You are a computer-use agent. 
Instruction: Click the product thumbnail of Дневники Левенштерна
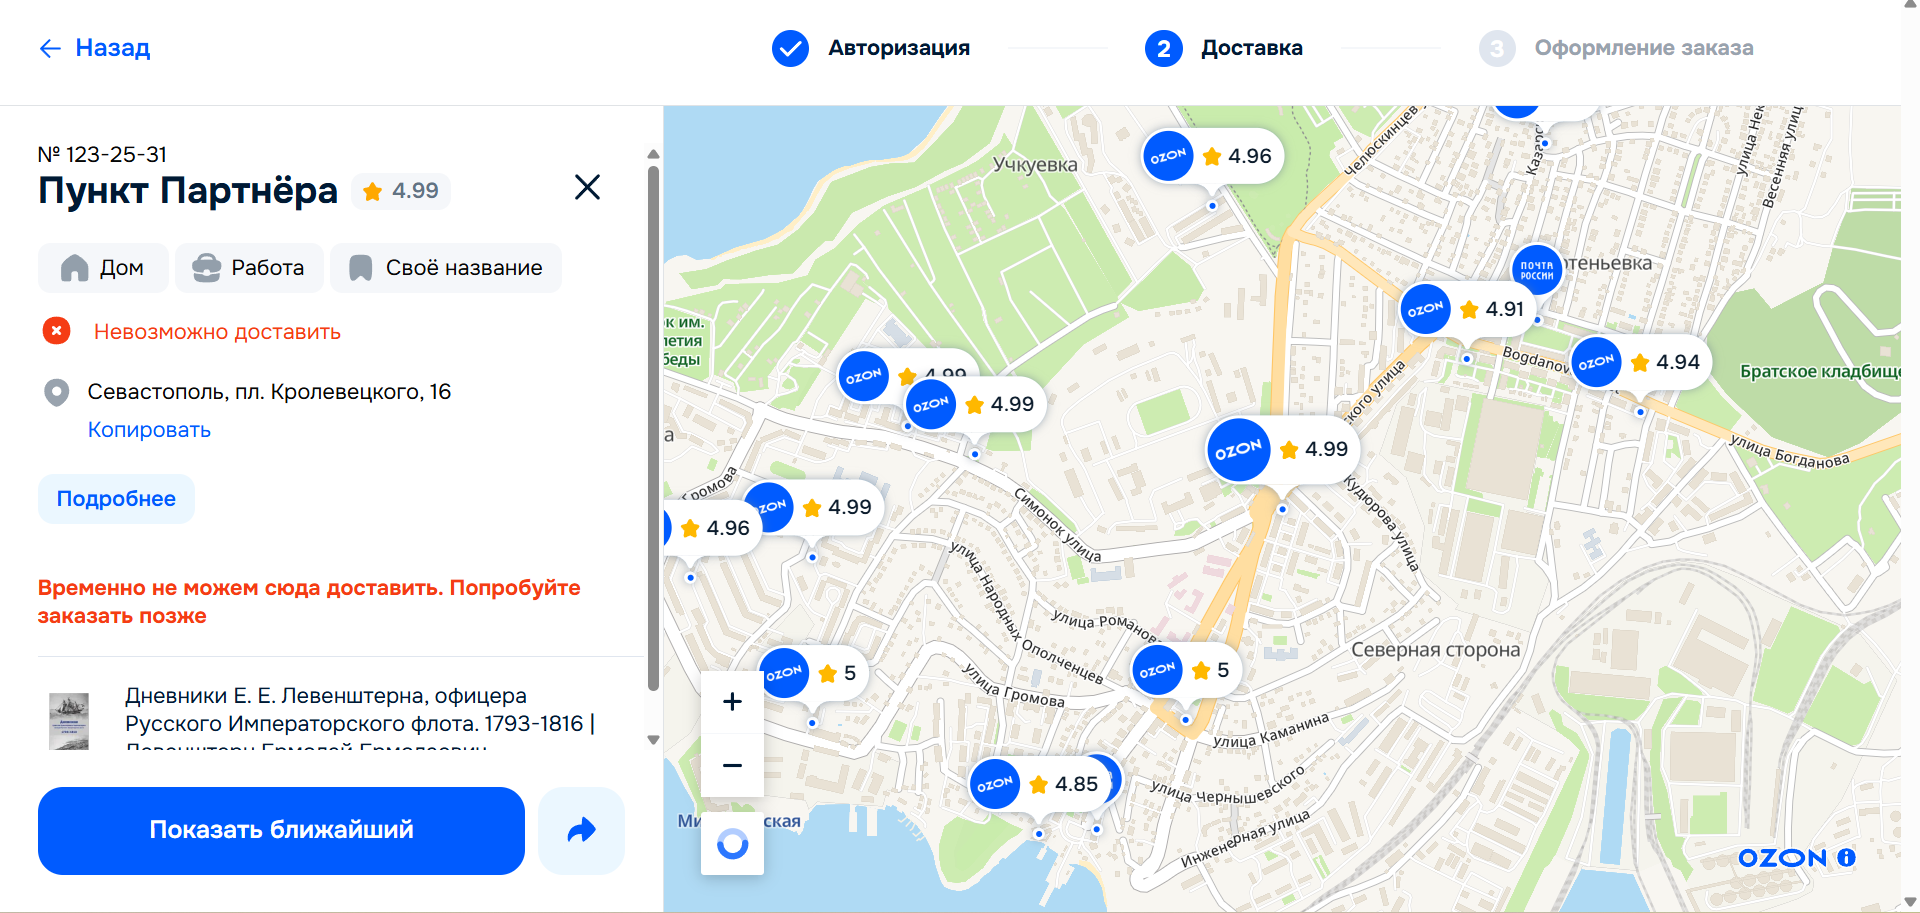pyautogui.click(x=69, y=721)
